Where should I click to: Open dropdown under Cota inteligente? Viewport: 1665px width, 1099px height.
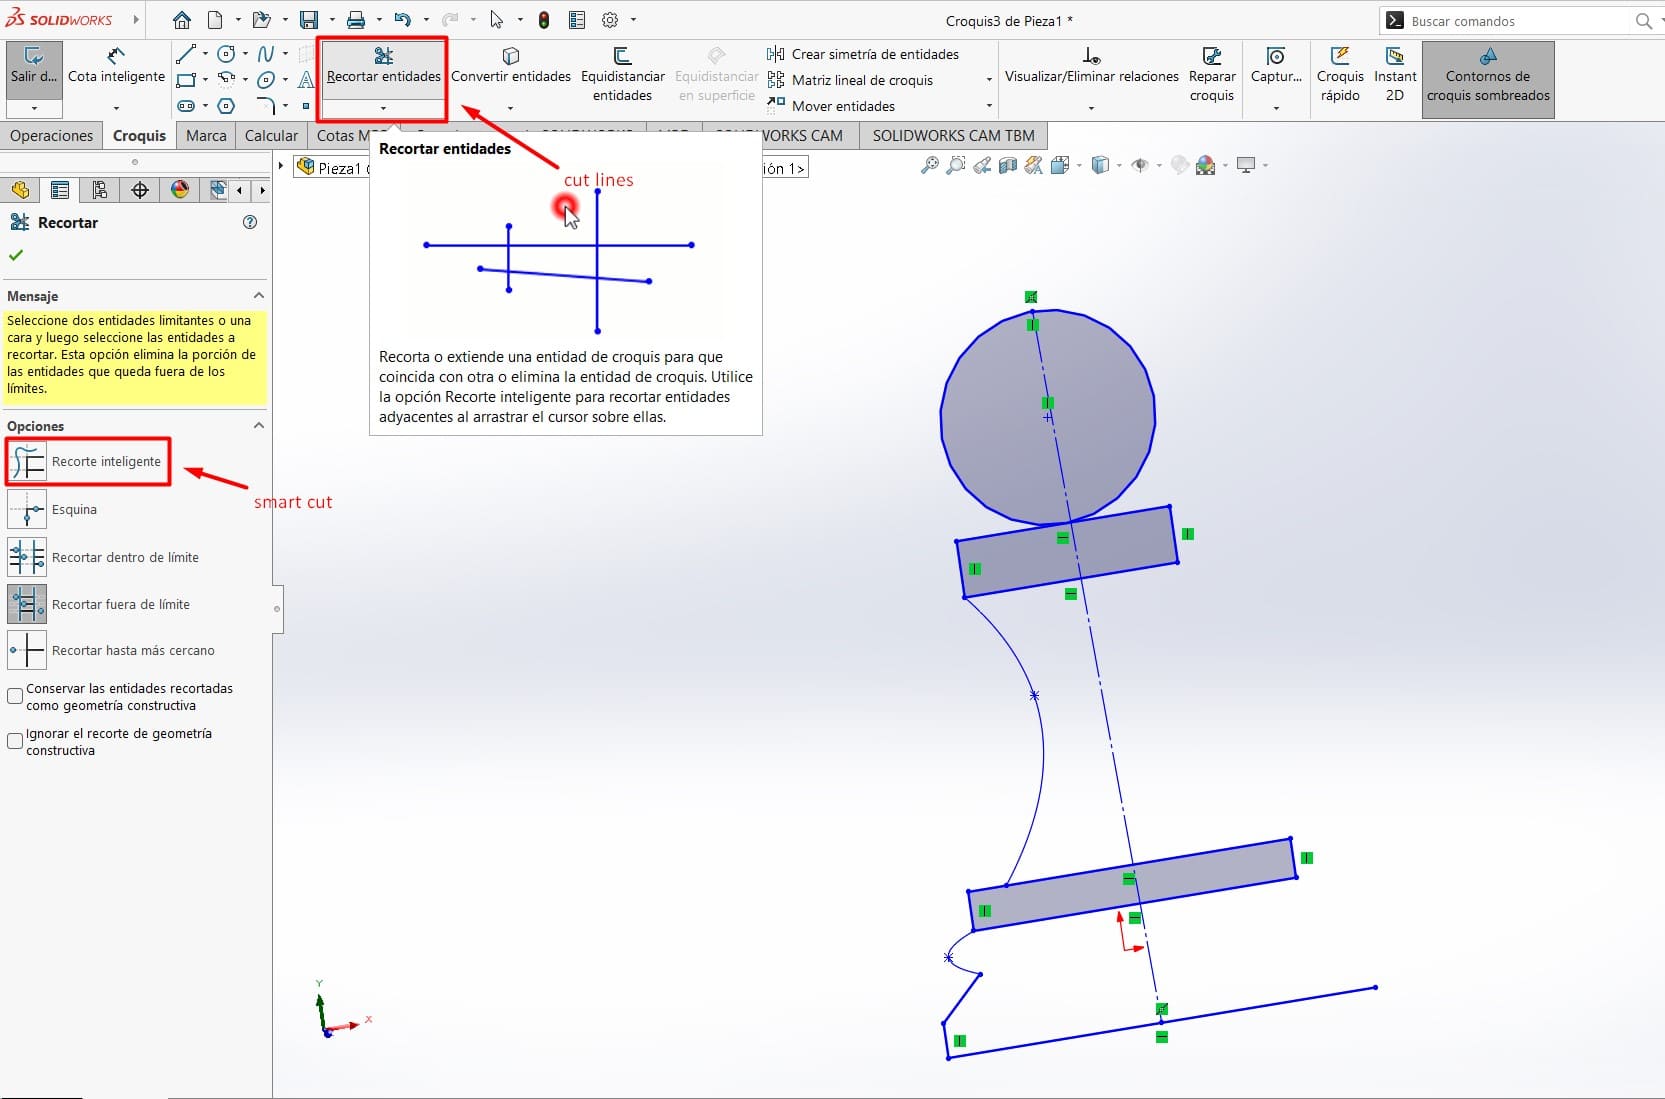(116, 108)
